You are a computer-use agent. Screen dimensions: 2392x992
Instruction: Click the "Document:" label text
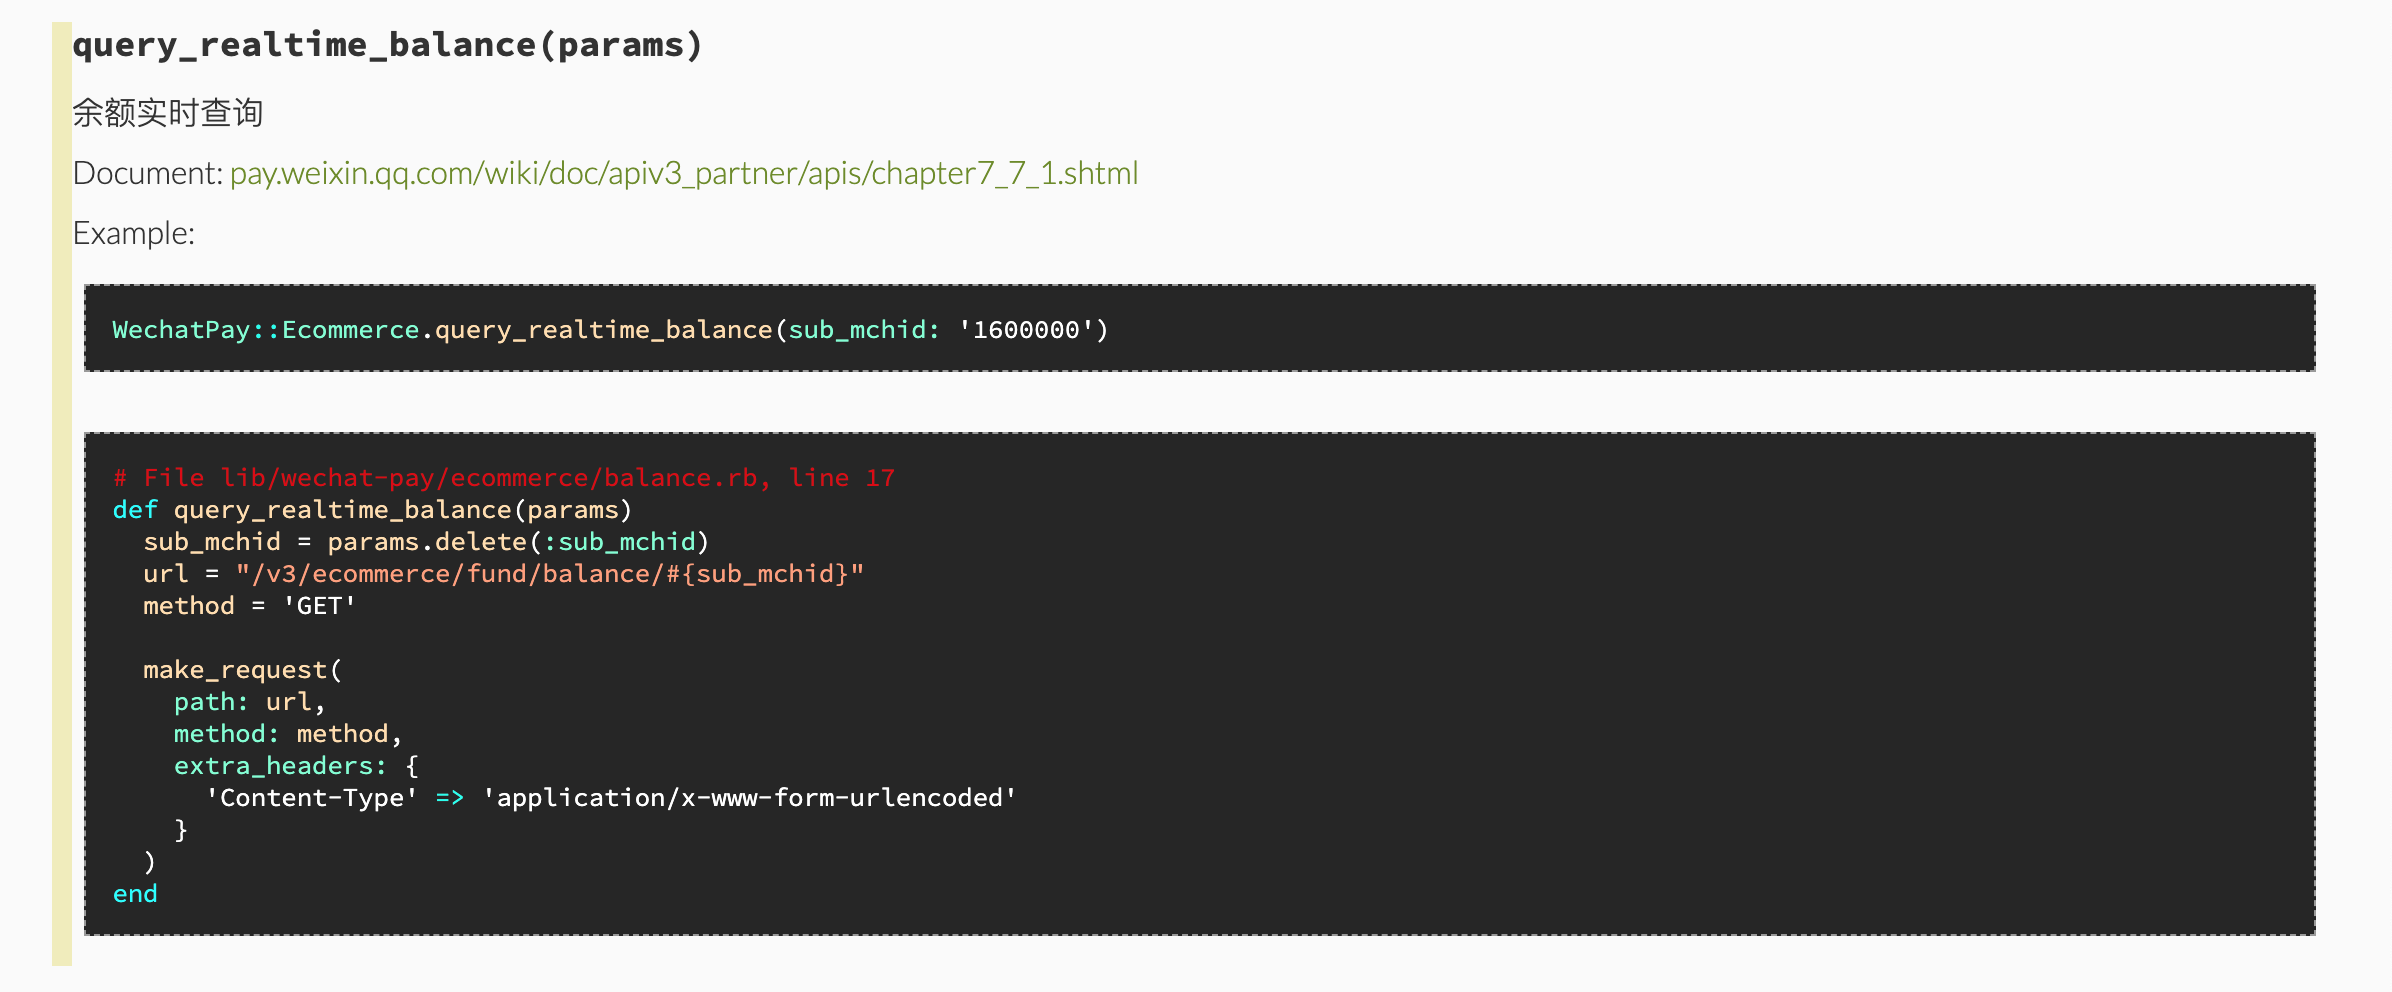pyautogui.click(x=147, y=174)
